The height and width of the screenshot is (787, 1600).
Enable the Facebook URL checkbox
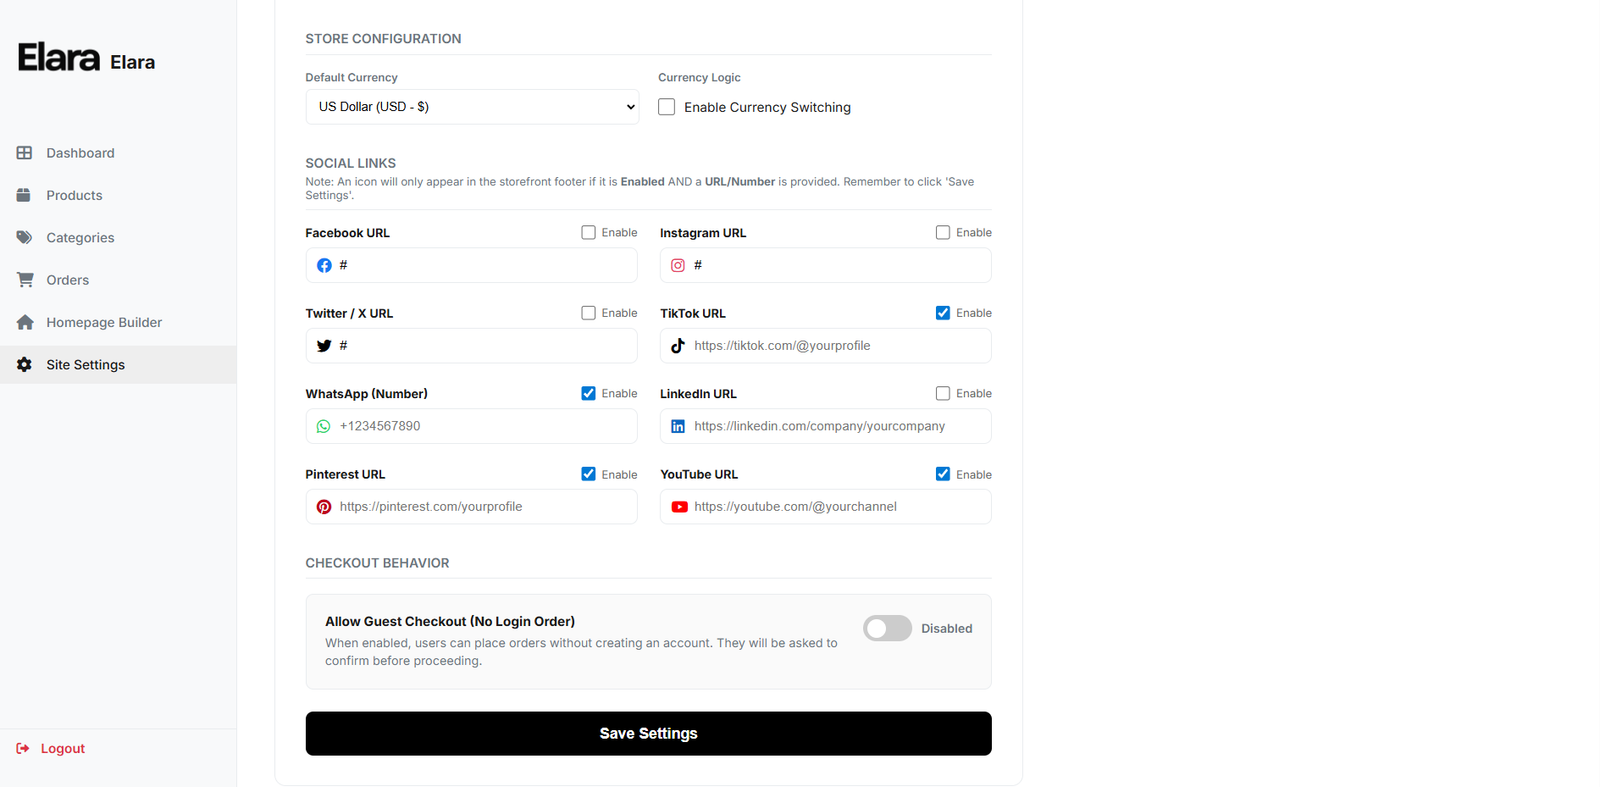[588, 232]
